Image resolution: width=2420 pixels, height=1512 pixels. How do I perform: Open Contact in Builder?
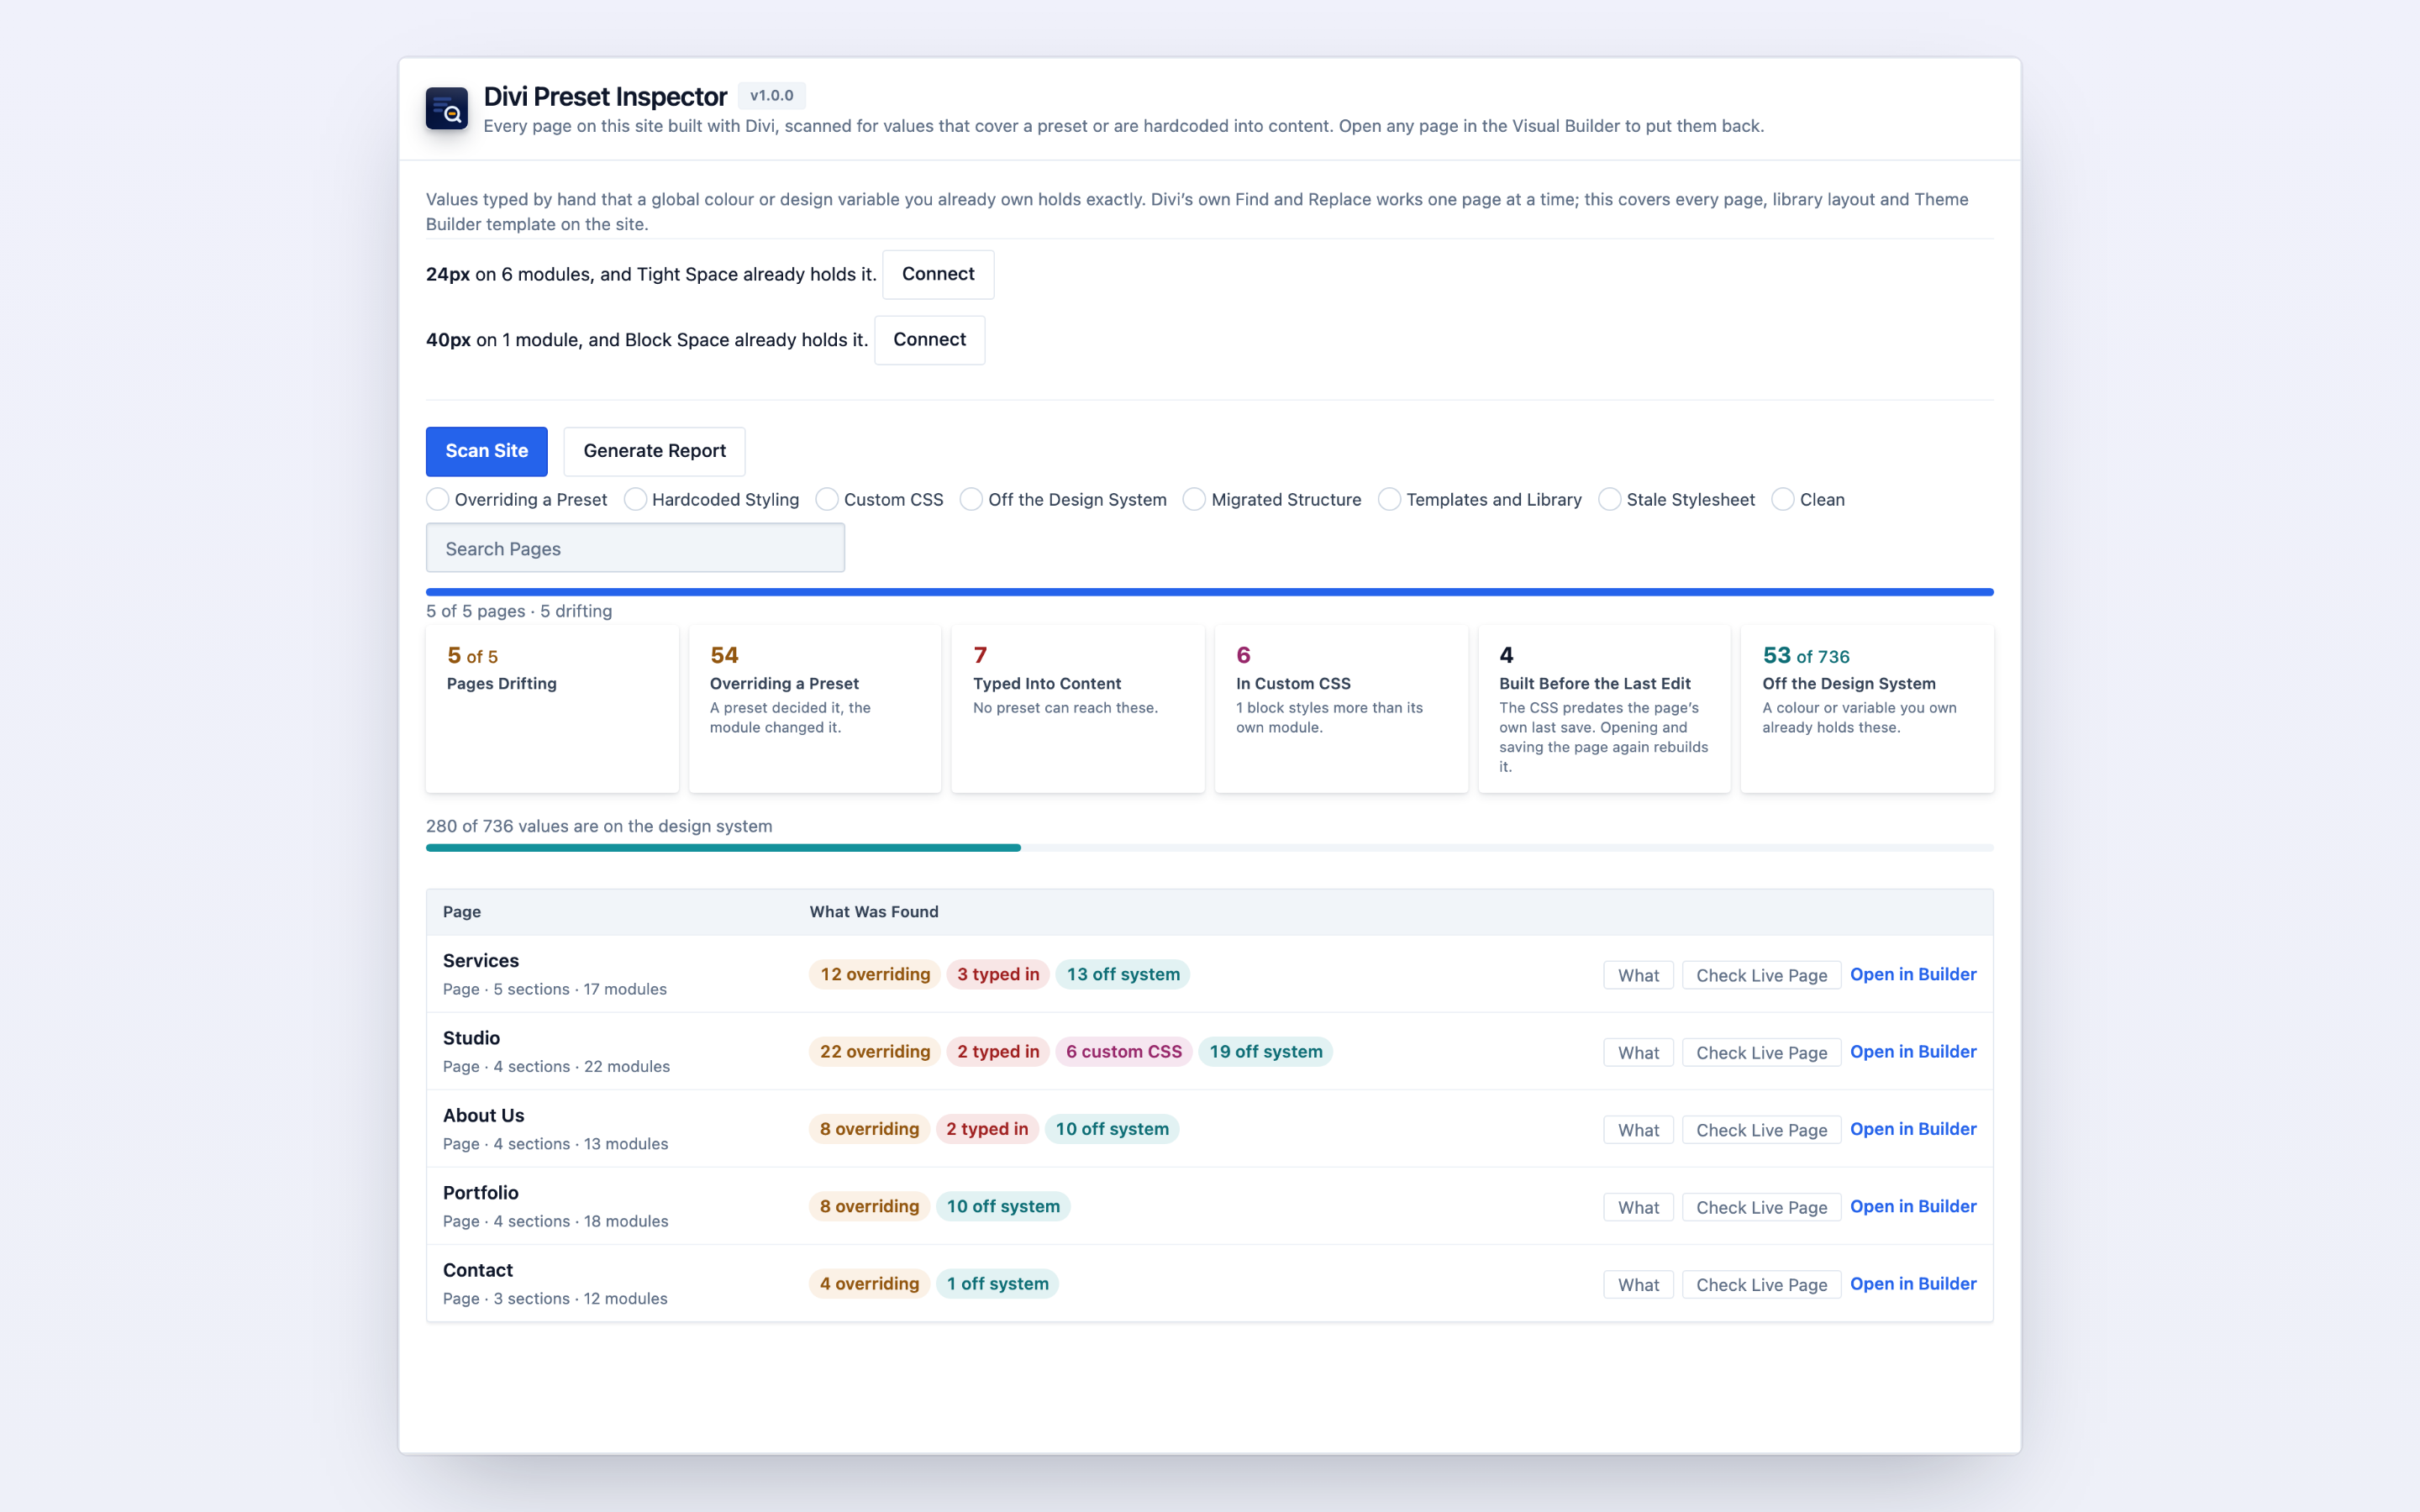point(1913,1283)
